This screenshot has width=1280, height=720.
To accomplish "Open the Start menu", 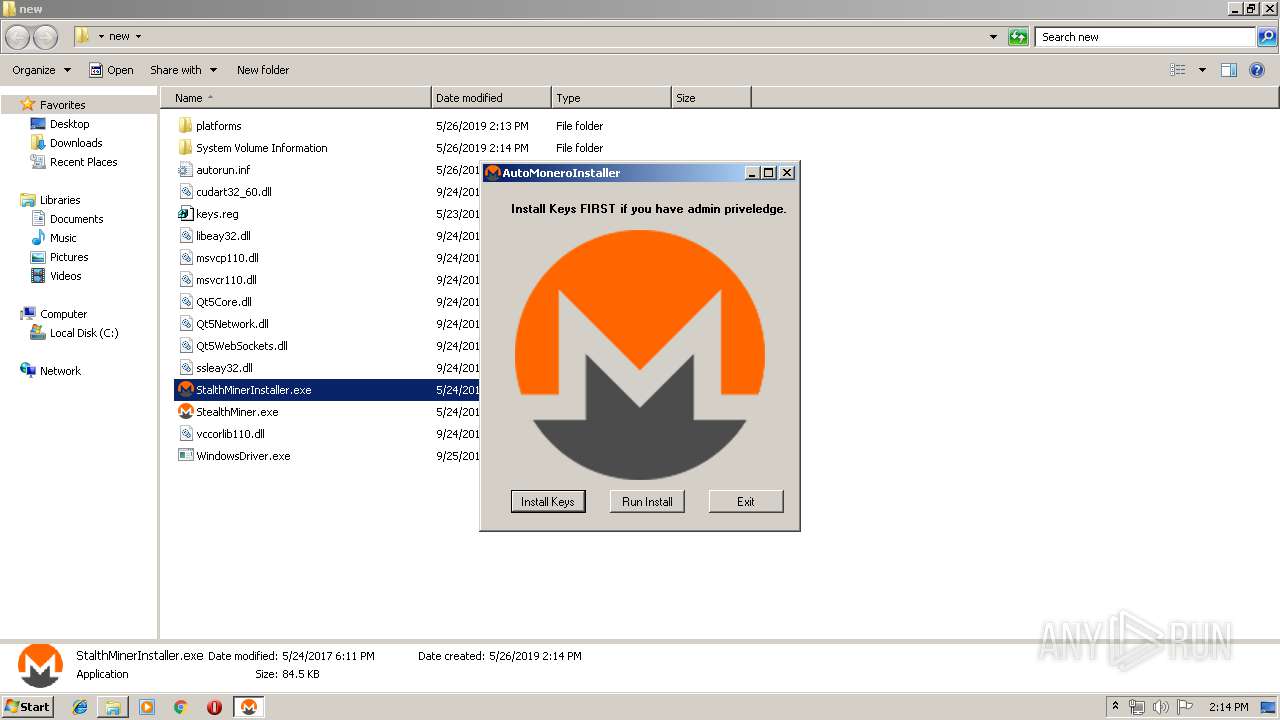I will click(27, 706).
